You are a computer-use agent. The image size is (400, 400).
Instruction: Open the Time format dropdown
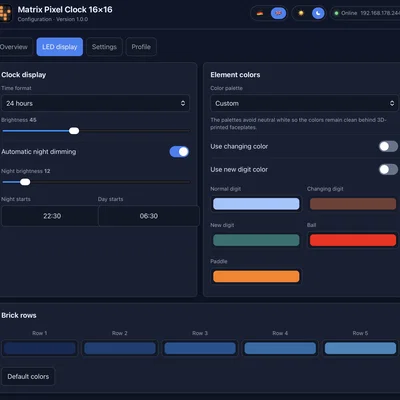(95, 103)
